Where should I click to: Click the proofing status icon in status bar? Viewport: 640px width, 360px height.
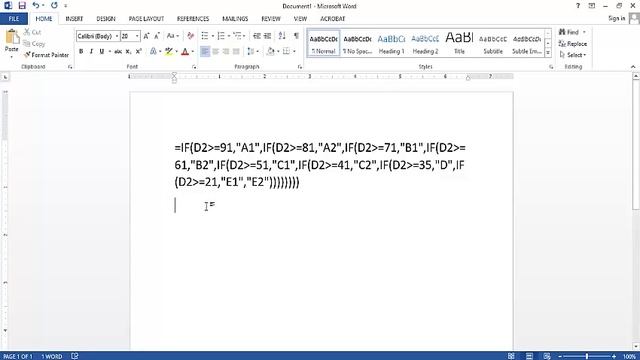75,356
